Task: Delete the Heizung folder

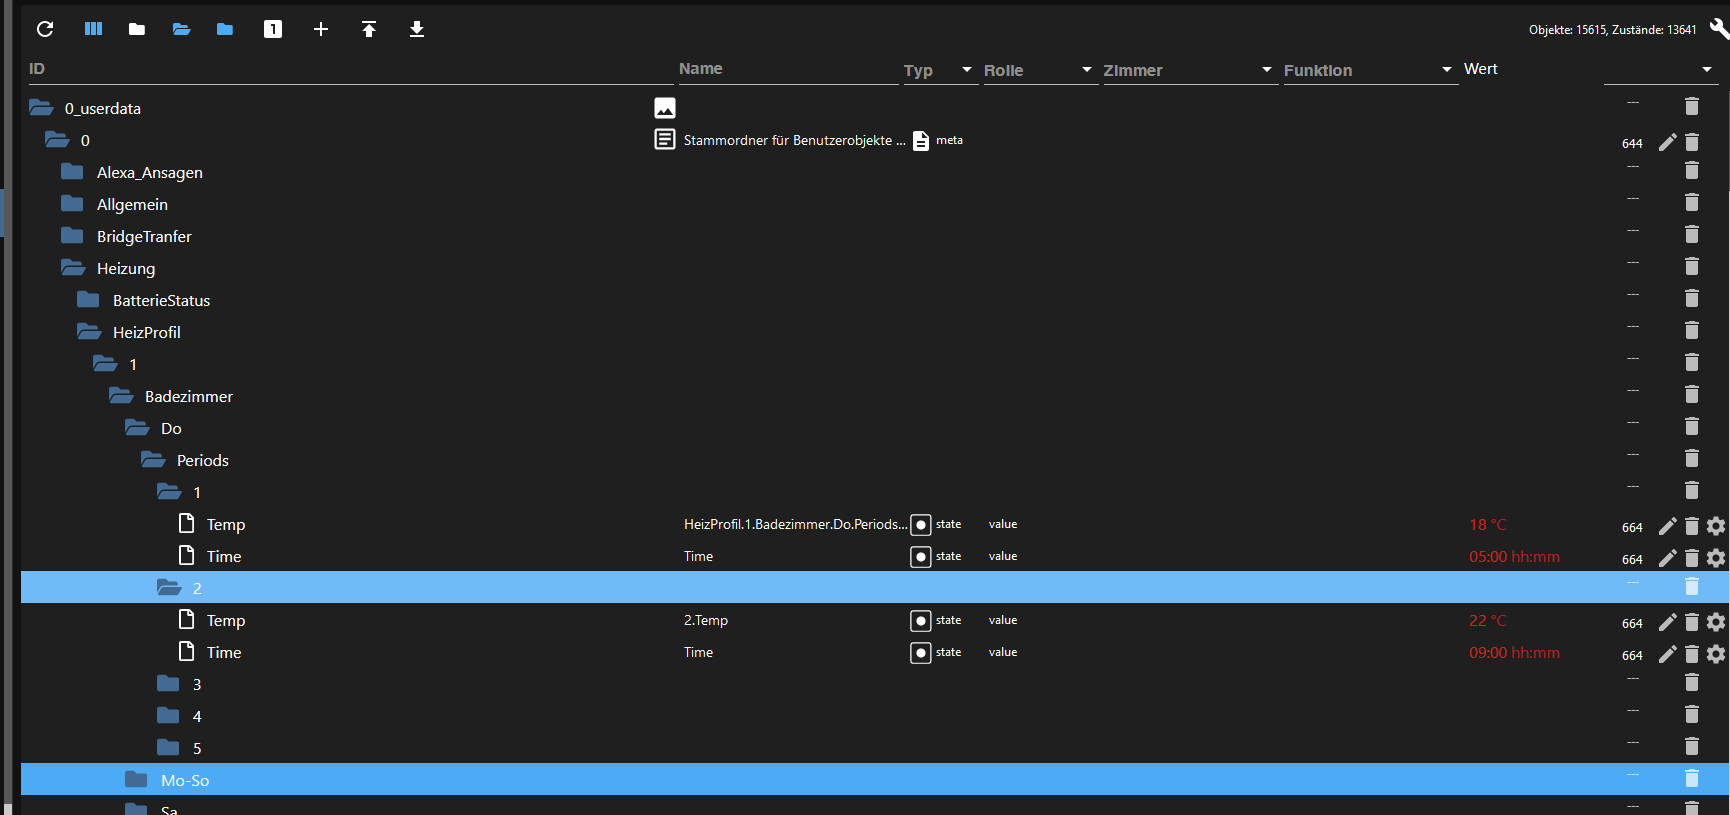Action: coord(1692,266)
